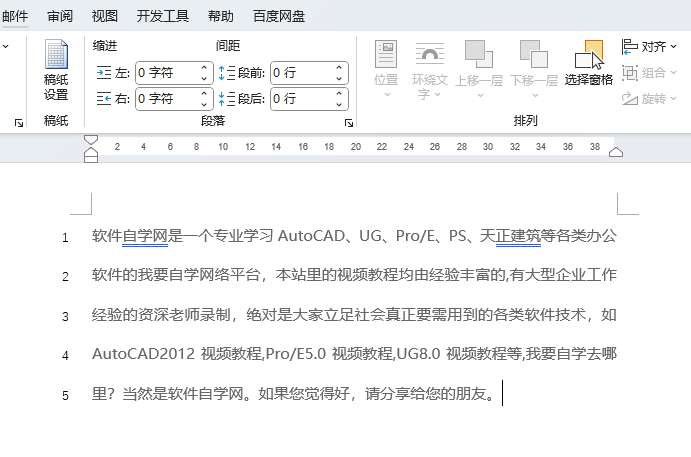The width and height of the screenshot is (691, 457).
Task: Click the 旋转 rotate icon
Action: [630, 99]
